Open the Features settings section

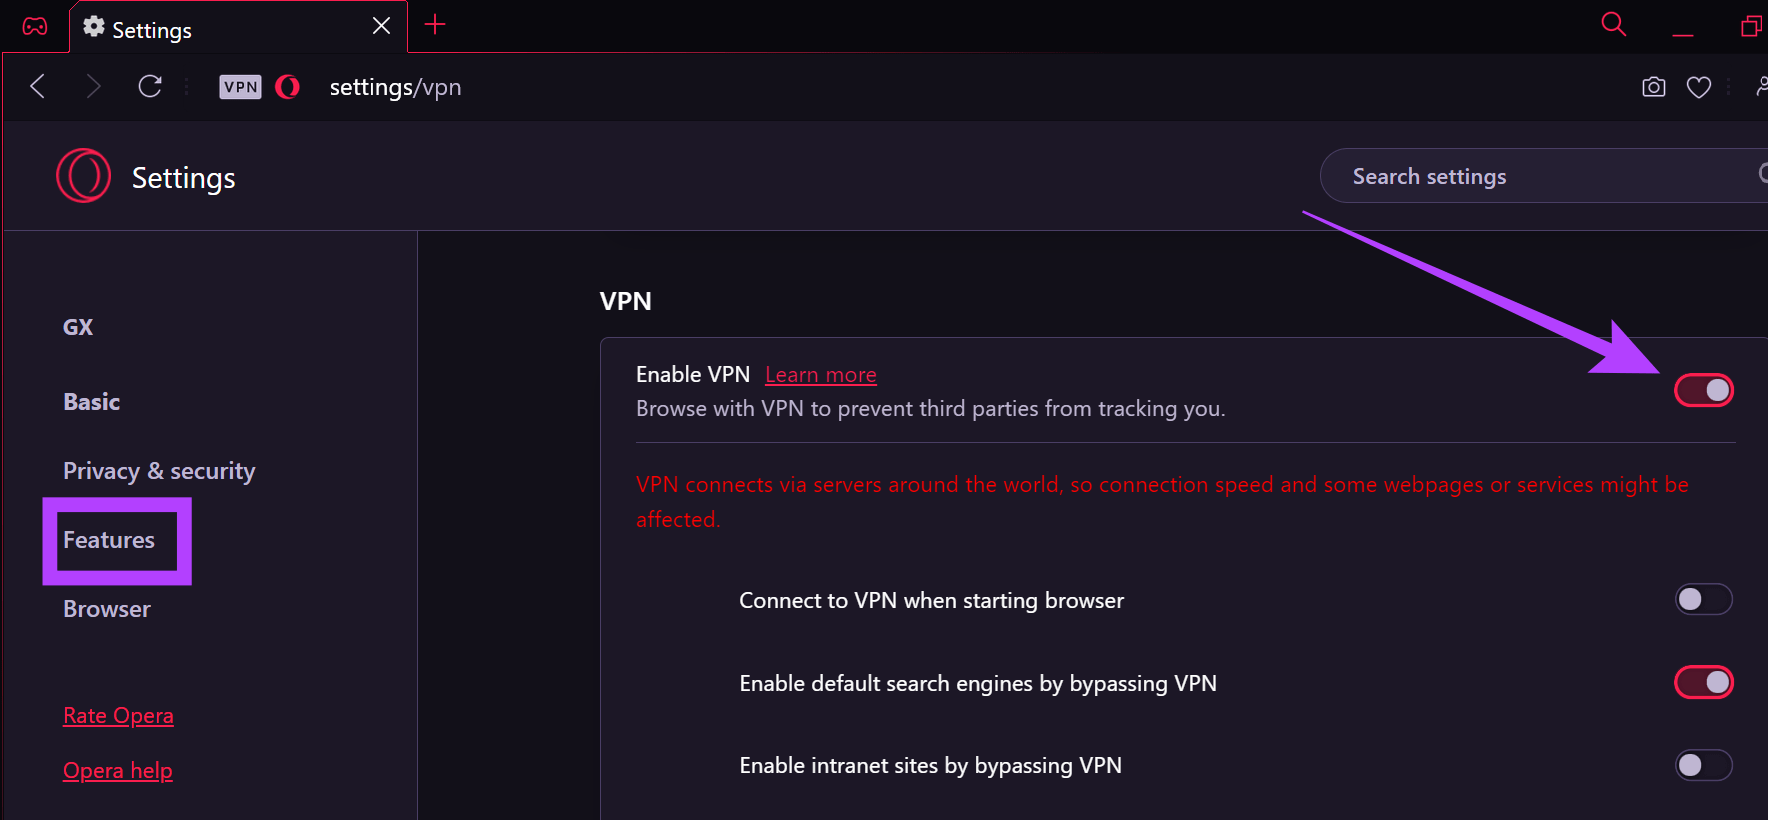click(x=109, y=540)
